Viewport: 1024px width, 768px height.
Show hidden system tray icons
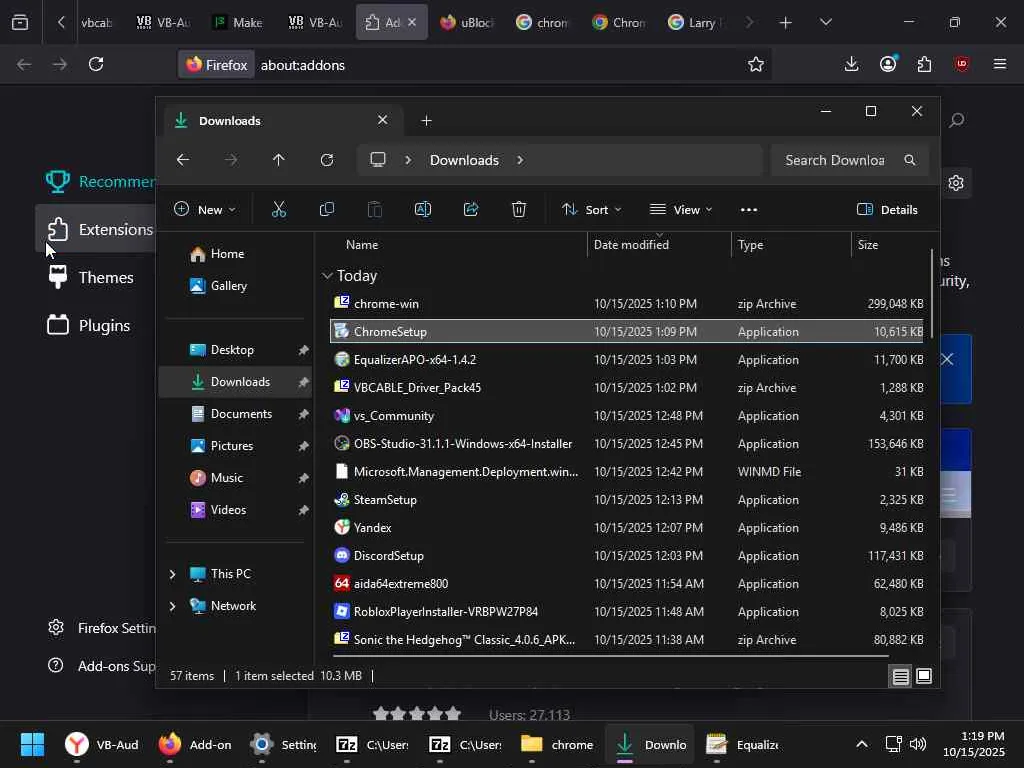point(862,744)
